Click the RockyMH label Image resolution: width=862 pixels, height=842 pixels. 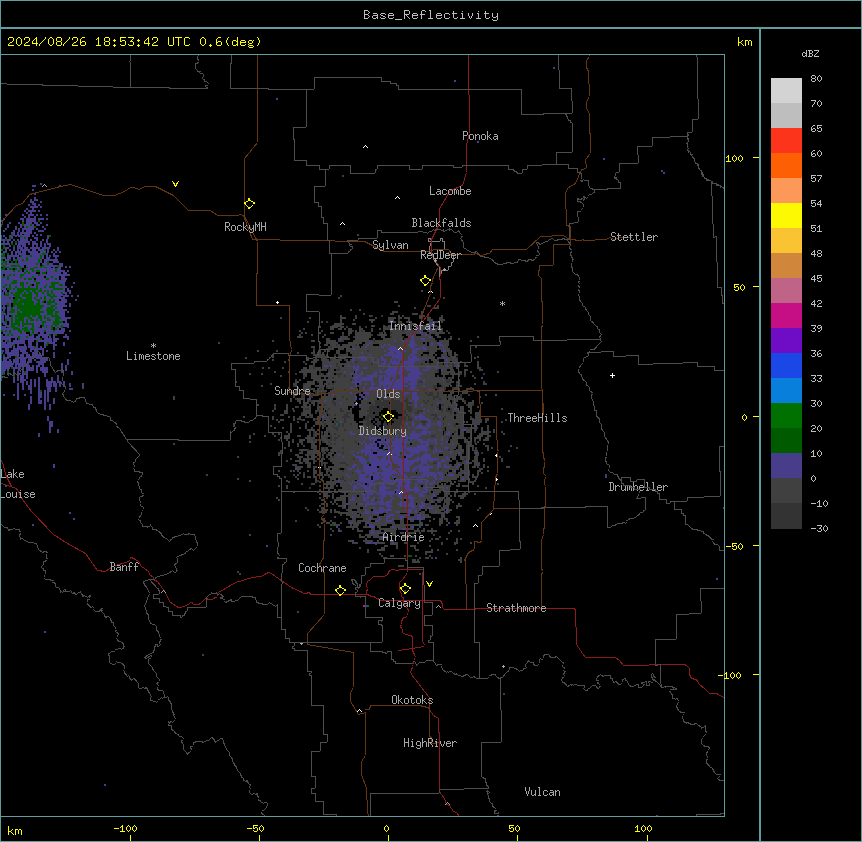[245, 227]
